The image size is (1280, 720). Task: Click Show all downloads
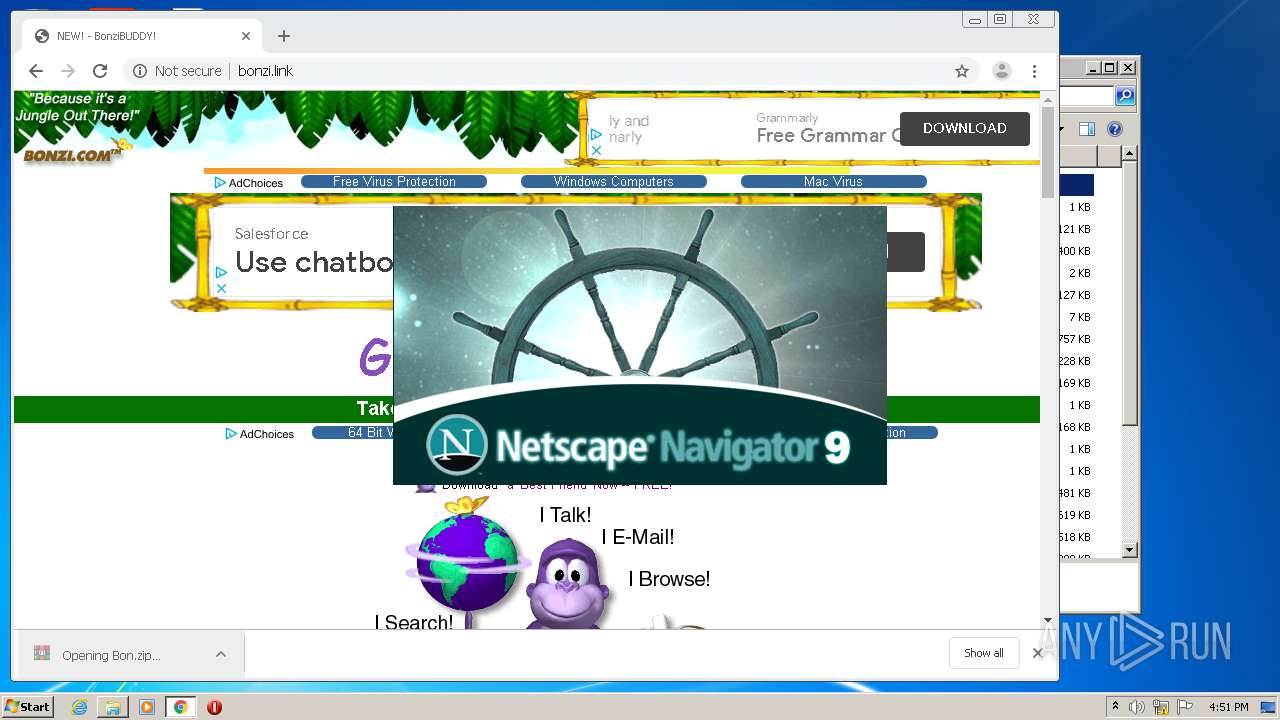pyautogui.click(x=984, y=653)
